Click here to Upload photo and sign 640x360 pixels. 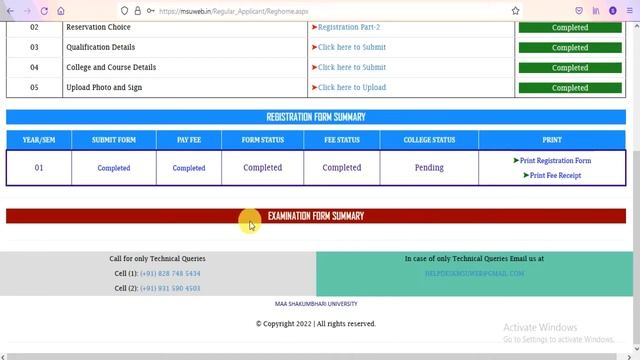point(351,87)
